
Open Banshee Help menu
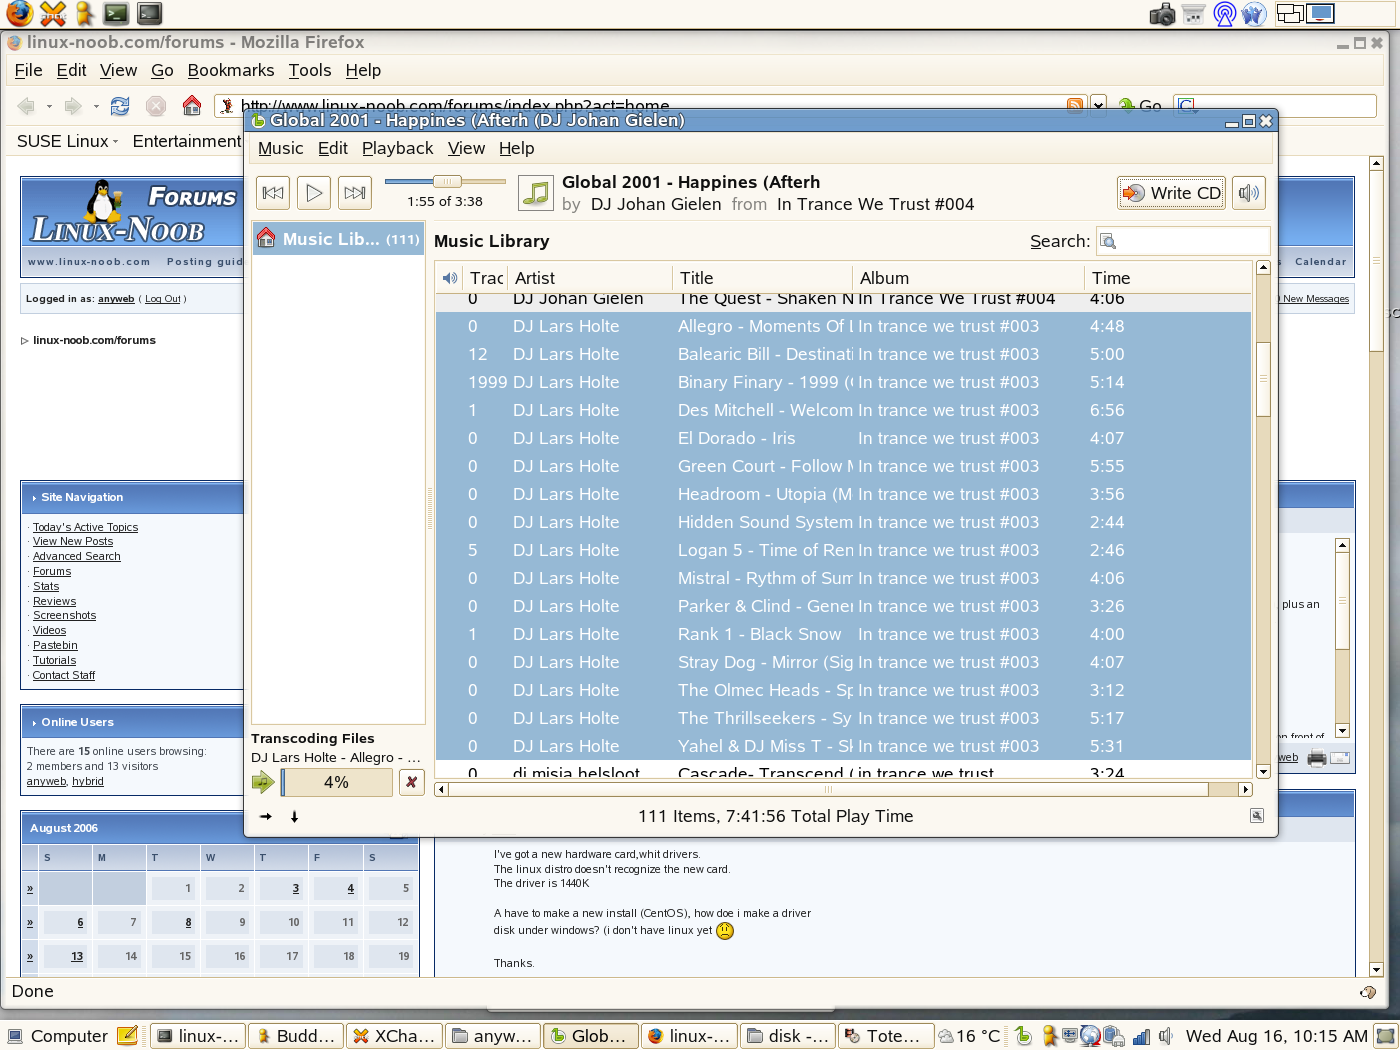tap(516, 148)
